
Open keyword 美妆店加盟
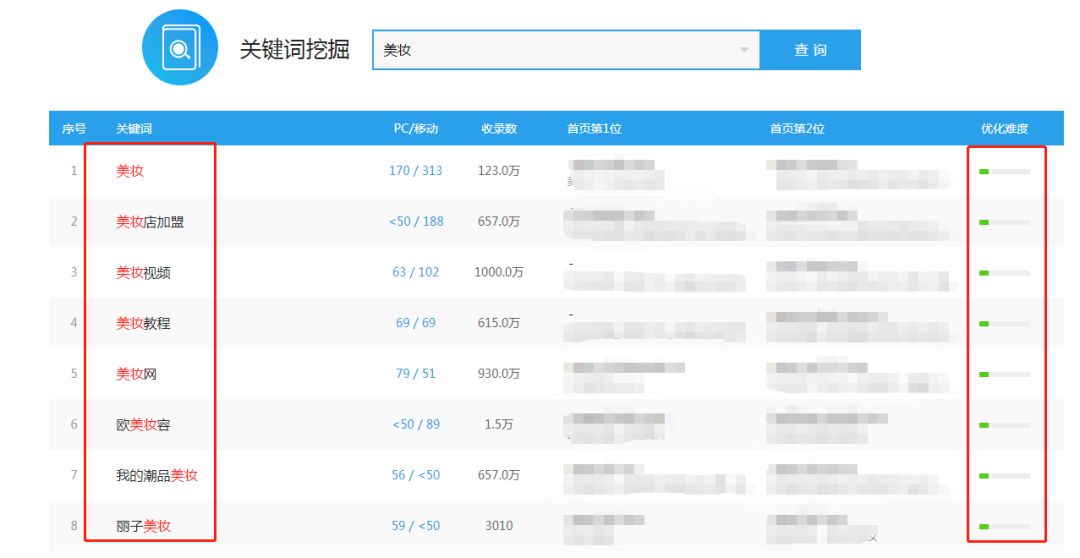pos(149,222)
